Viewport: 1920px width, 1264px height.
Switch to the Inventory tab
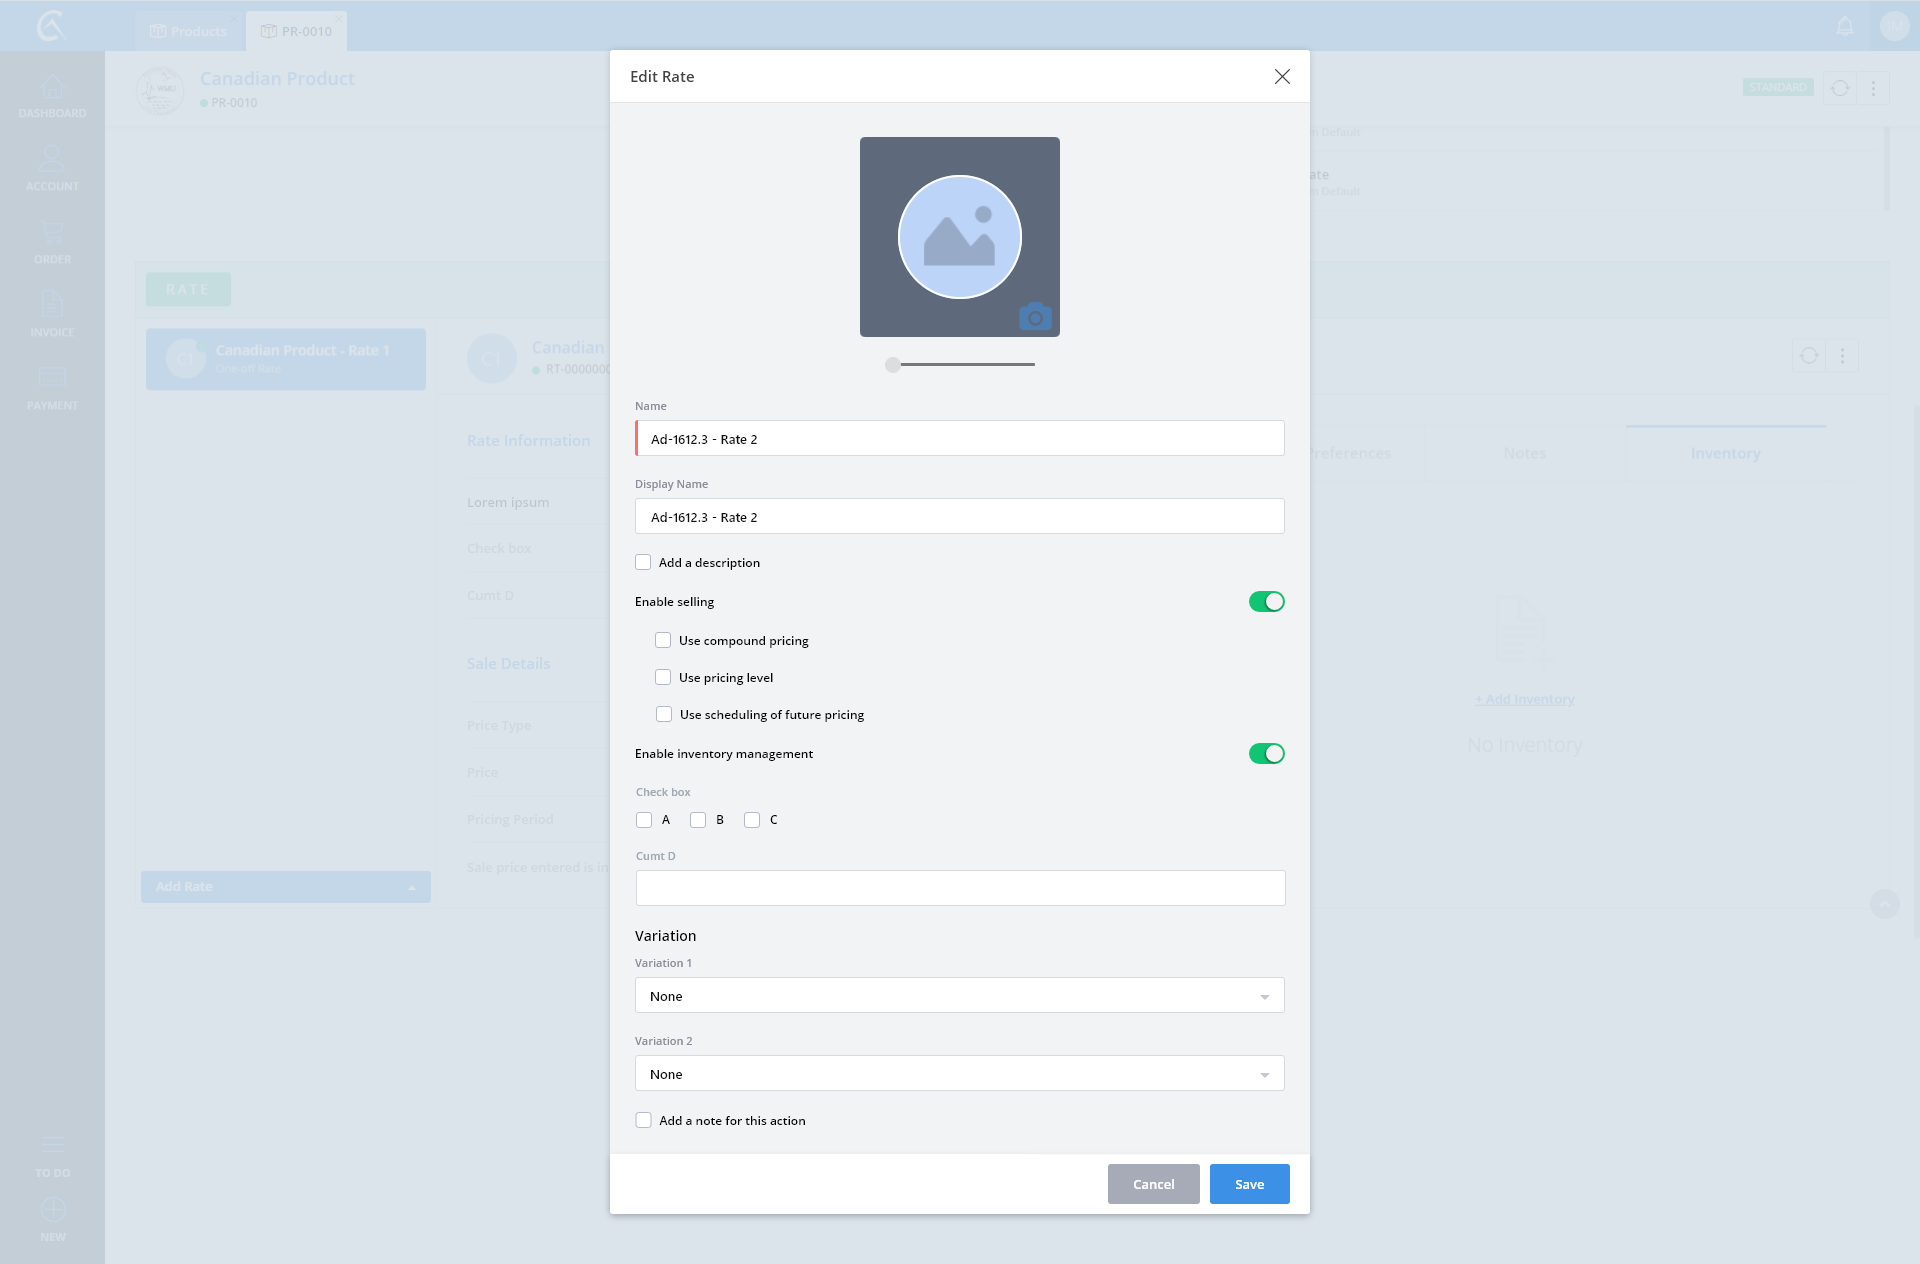click(1725, 453)
